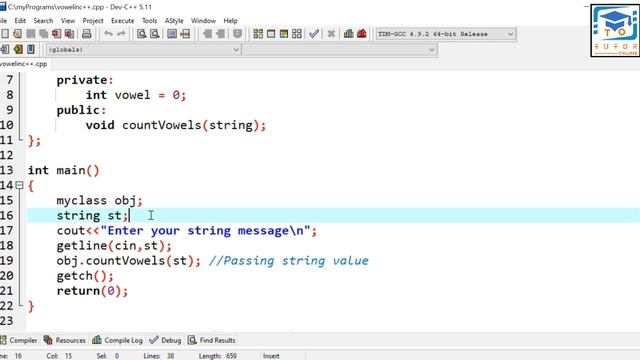Switch to the Find Results tab
The height and width of the screenshot is (360, 640).
click(212, 340)
